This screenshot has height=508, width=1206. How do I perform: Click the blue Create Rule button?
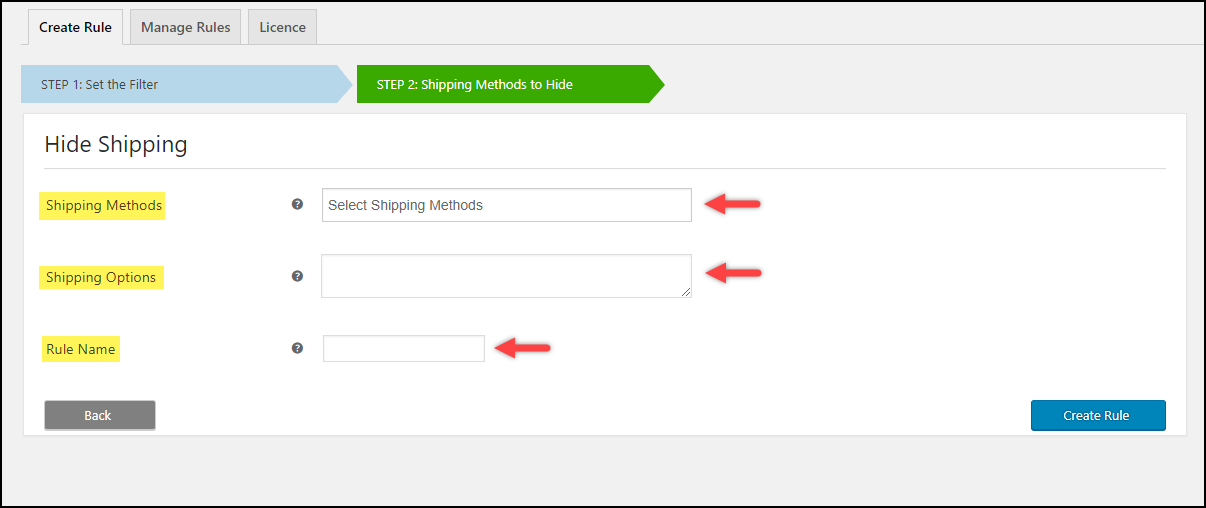click(x=1097, y=415)
